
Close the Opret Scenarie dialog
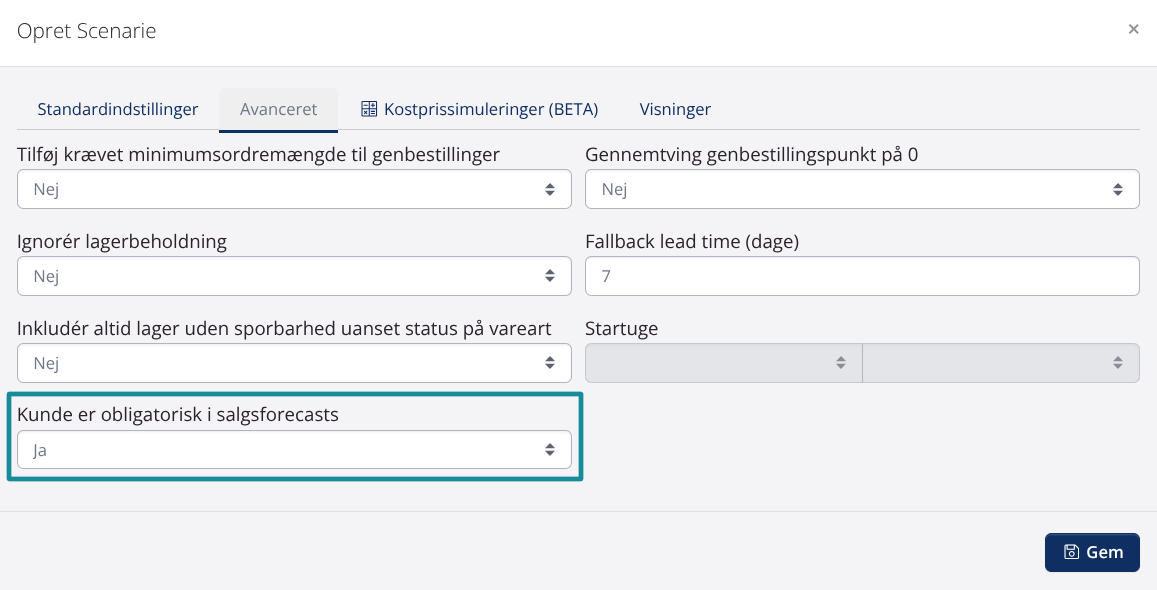click(1133, 30)
